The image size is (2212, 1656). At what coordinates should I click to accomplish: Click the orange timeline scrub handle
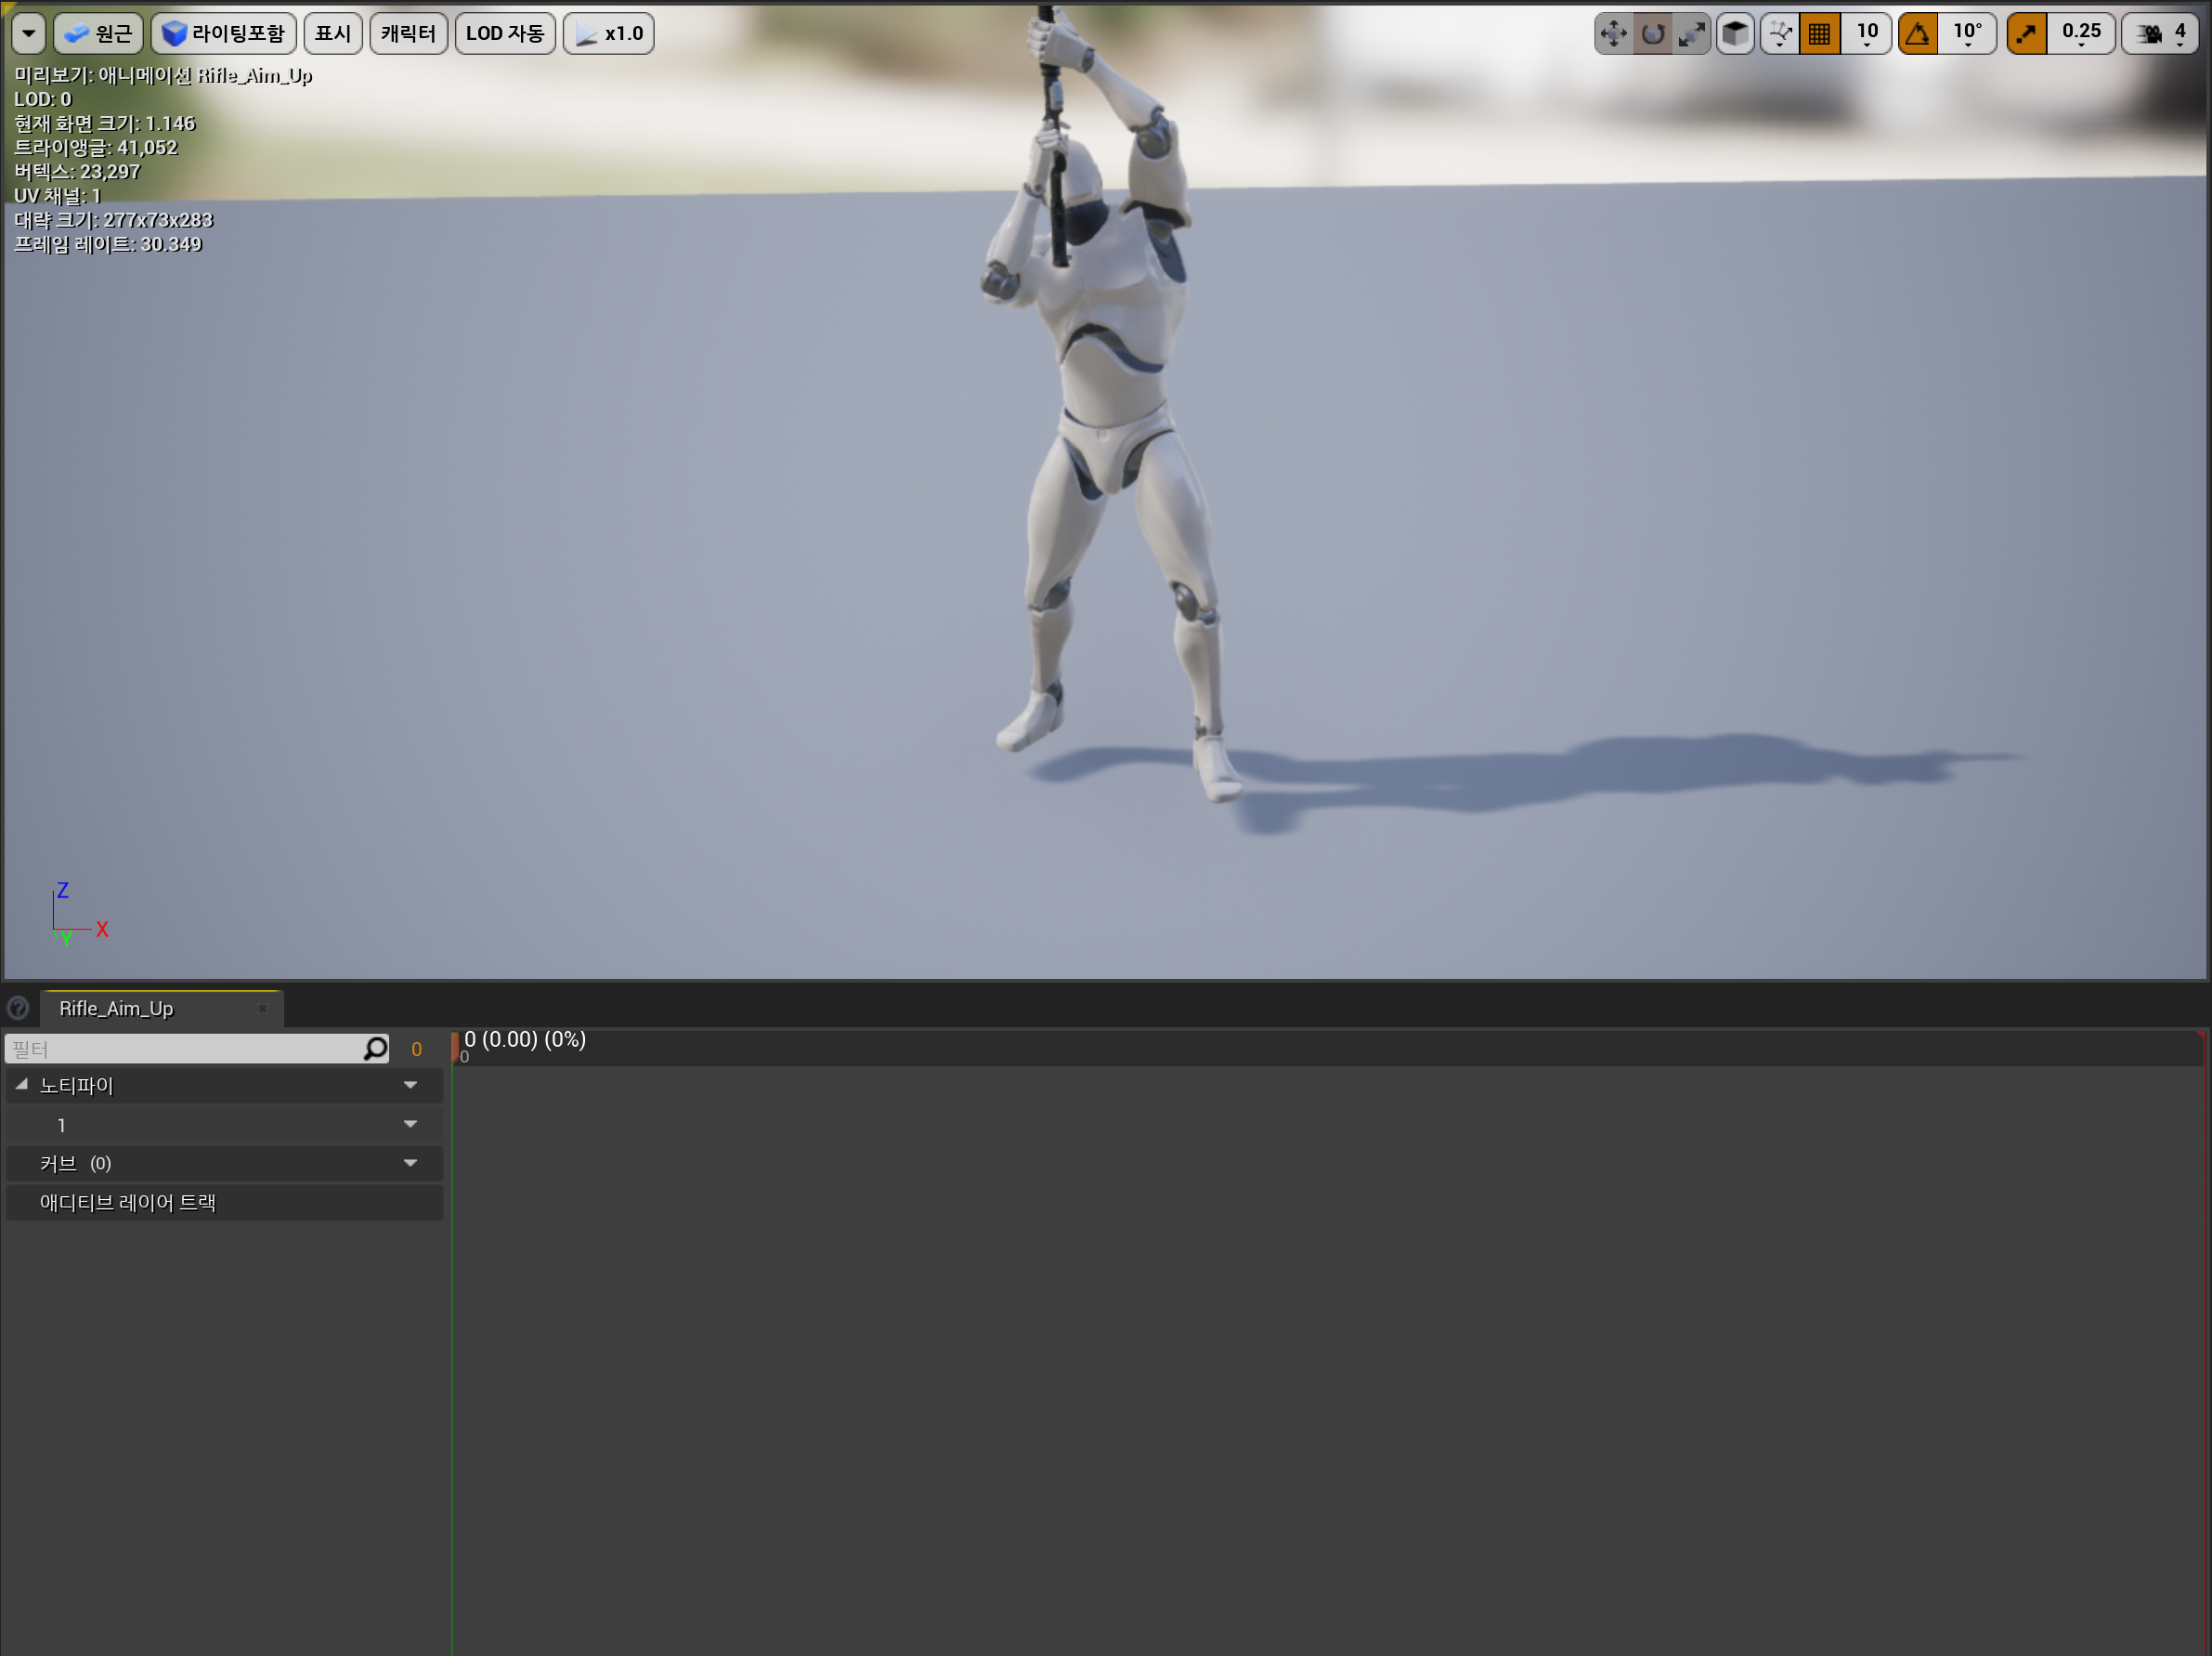[x=455, y=1047]
